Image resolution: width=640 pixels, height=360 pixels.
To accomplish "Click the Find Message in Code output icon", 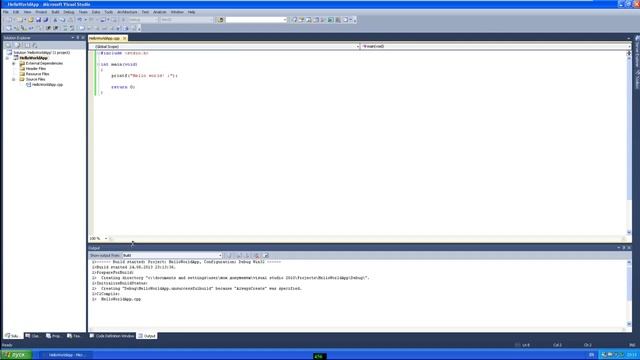I will pos(229,256).
